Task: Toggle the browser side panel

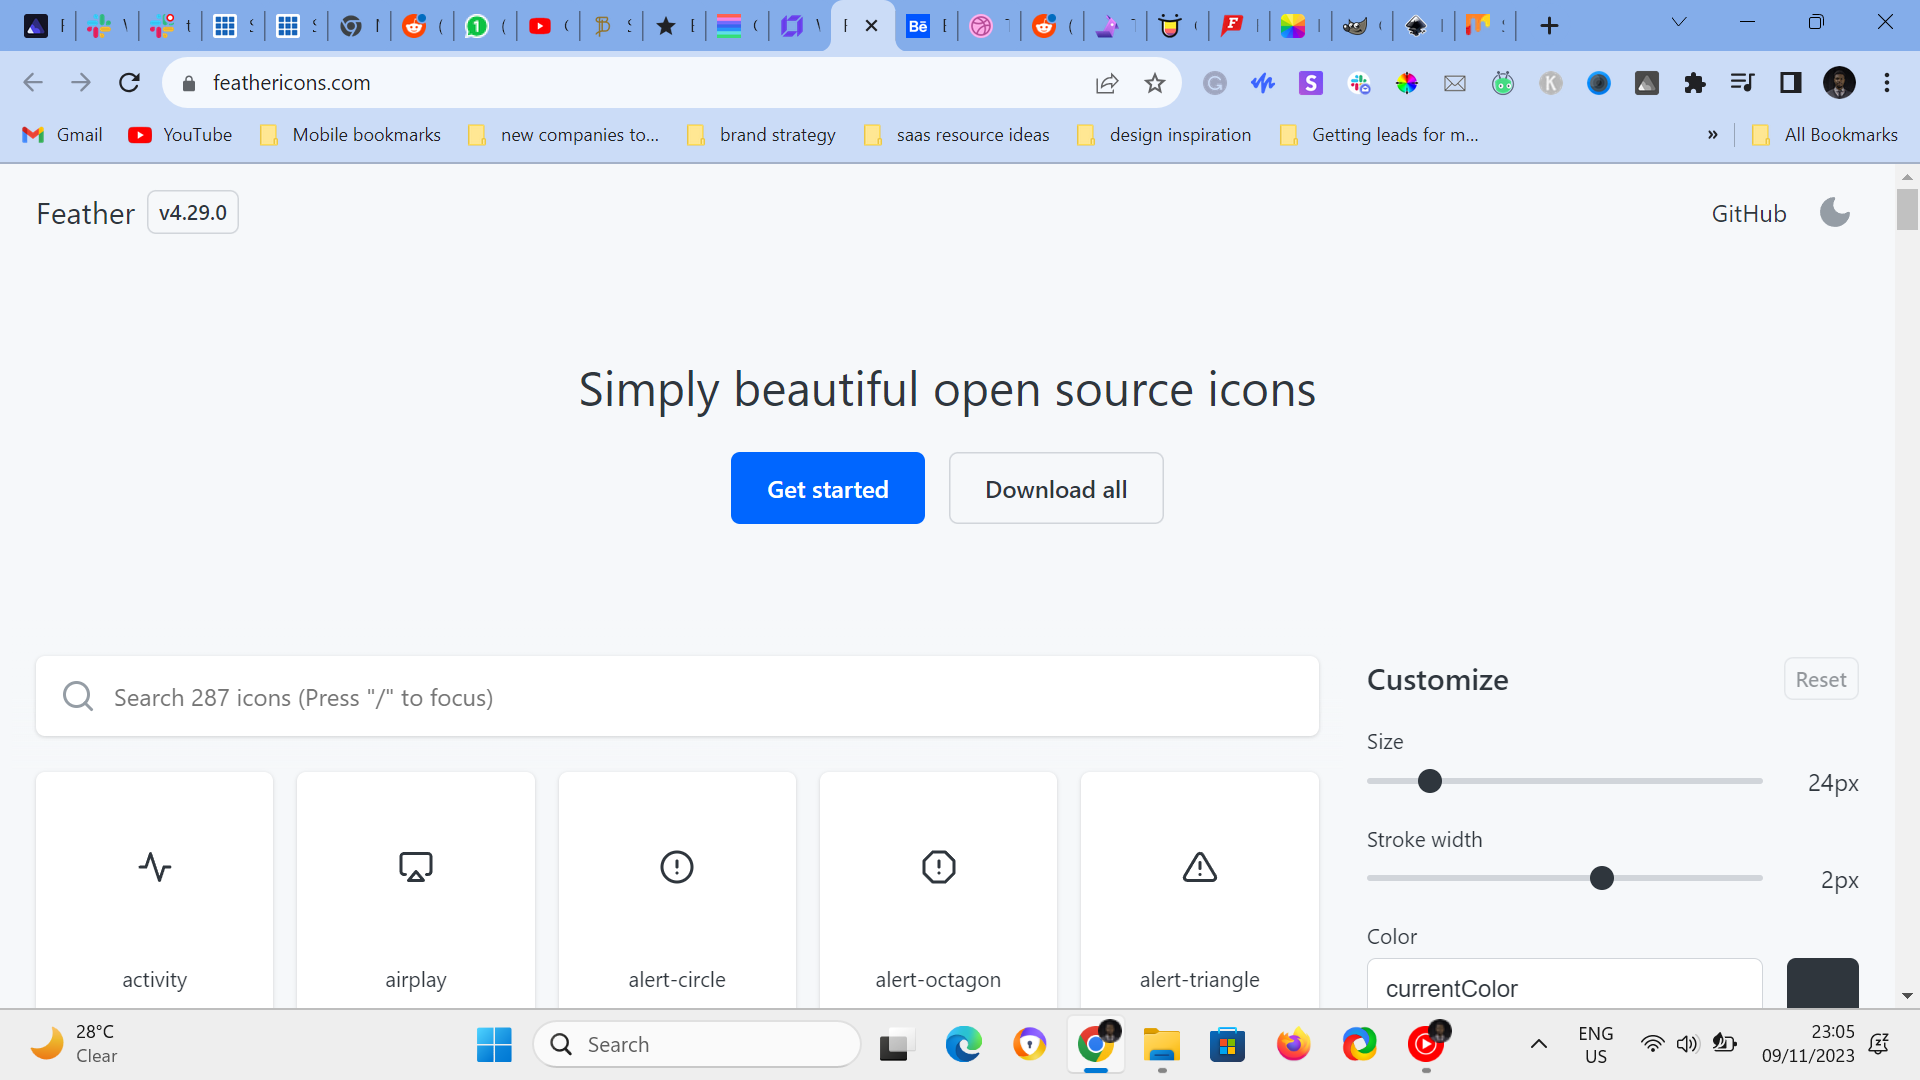Action: 1790,83
